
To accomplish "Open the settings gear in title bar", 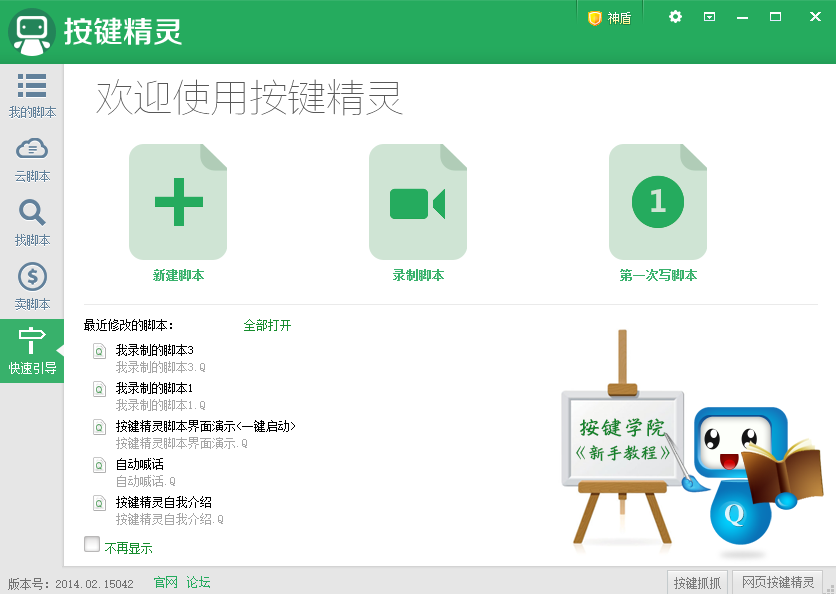I will [676, 17].
